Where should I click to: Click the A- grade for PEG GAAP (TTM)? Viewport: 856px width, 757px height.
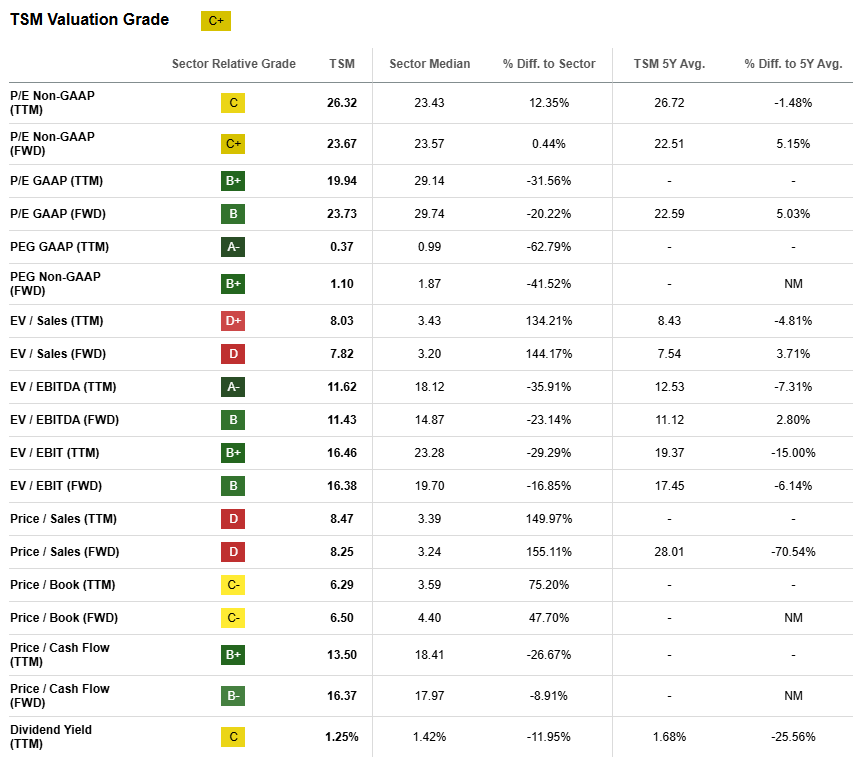point(232,246)
